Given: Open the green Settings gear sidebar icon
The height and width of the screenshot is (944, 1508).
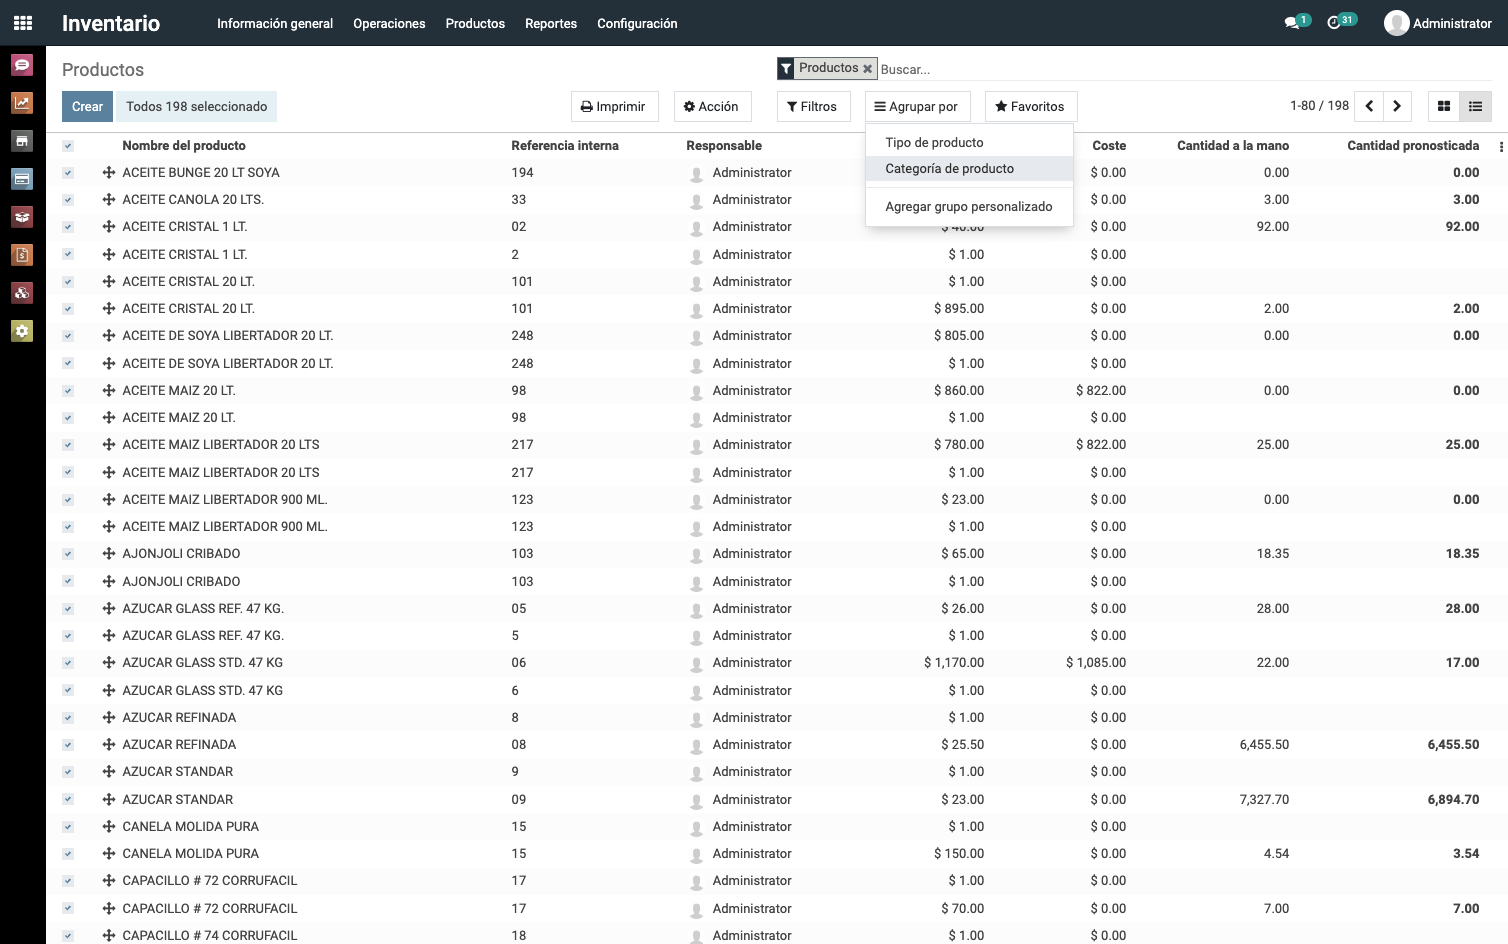Looking at the screenshot, I should click(22, 331).
